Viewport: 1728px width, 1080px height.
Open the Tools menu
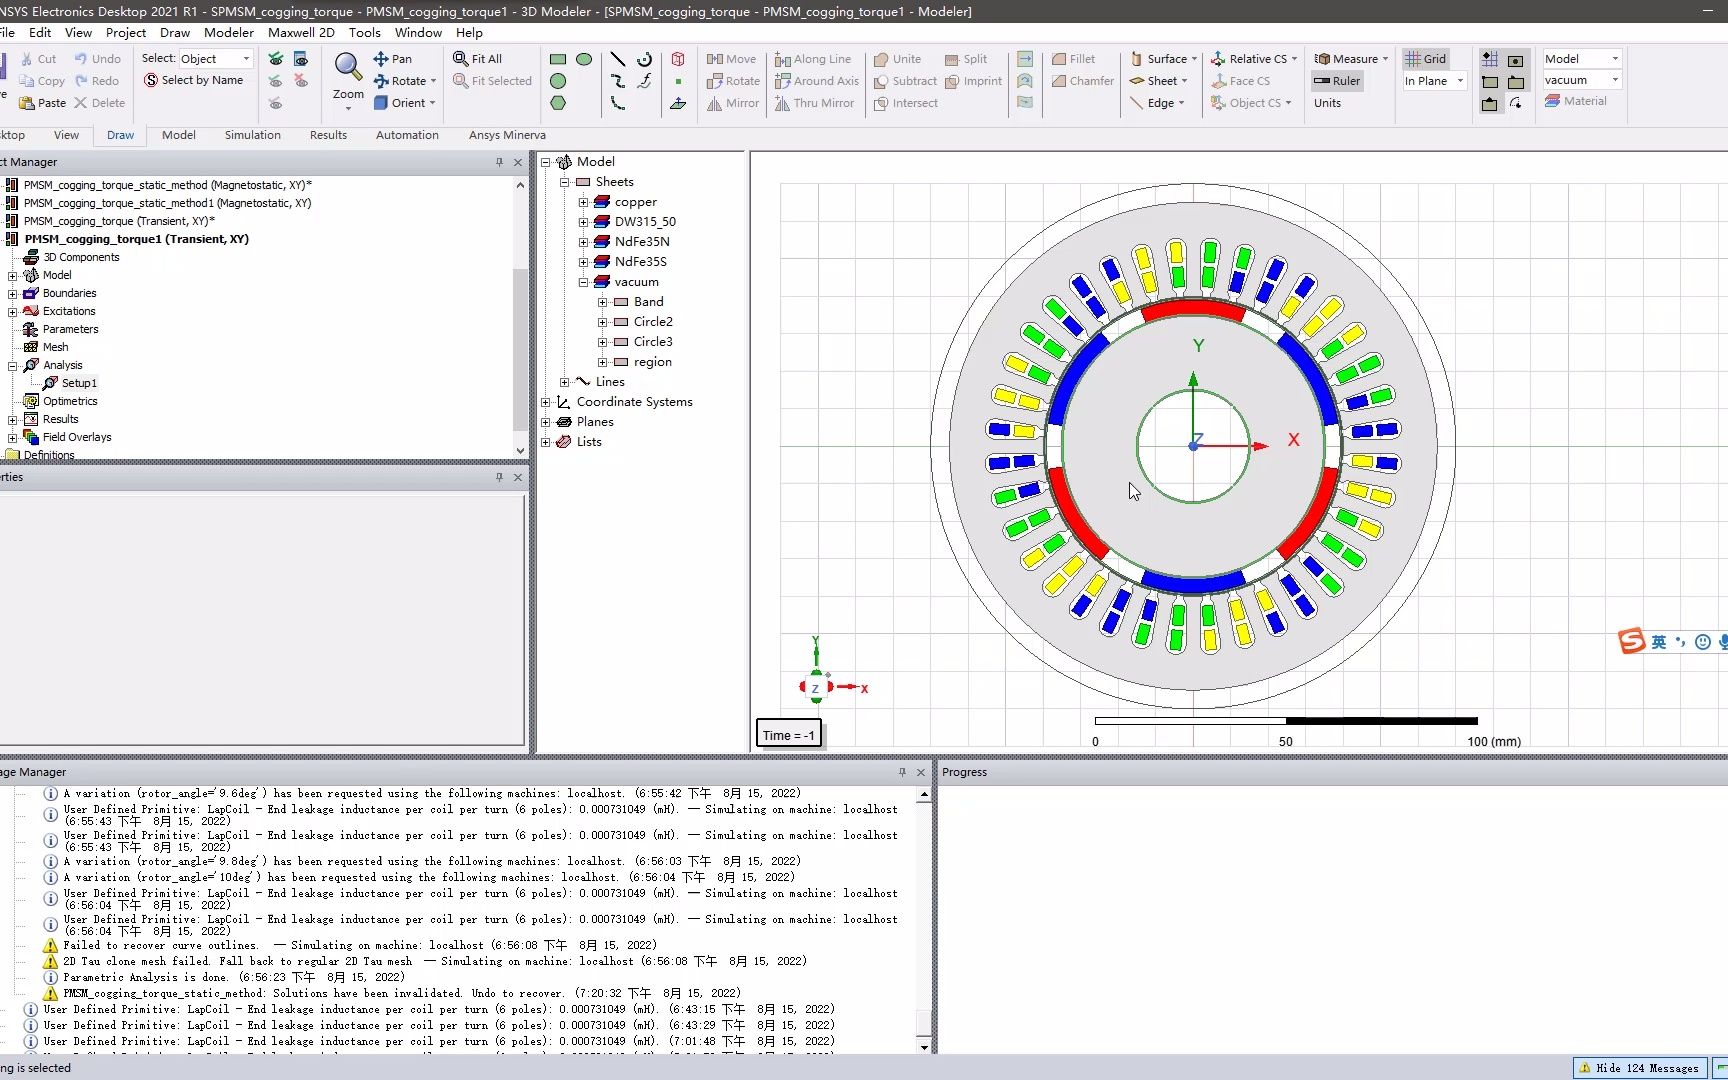click(364, 32)
